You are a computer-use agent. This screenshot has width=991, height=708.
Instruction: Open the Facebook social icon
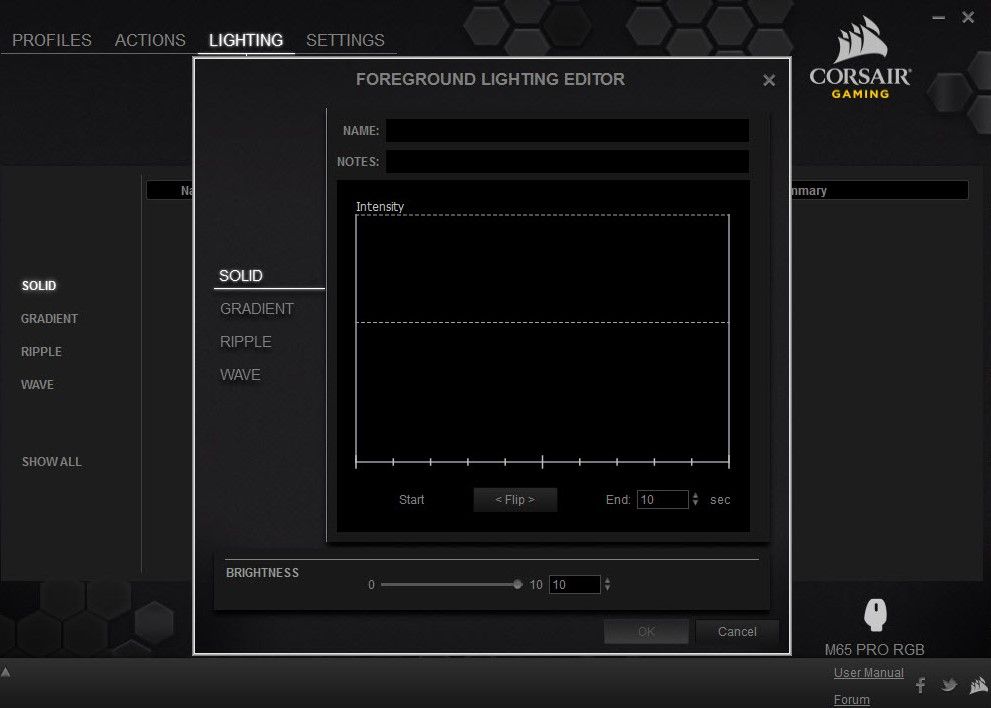pos(921,685)
